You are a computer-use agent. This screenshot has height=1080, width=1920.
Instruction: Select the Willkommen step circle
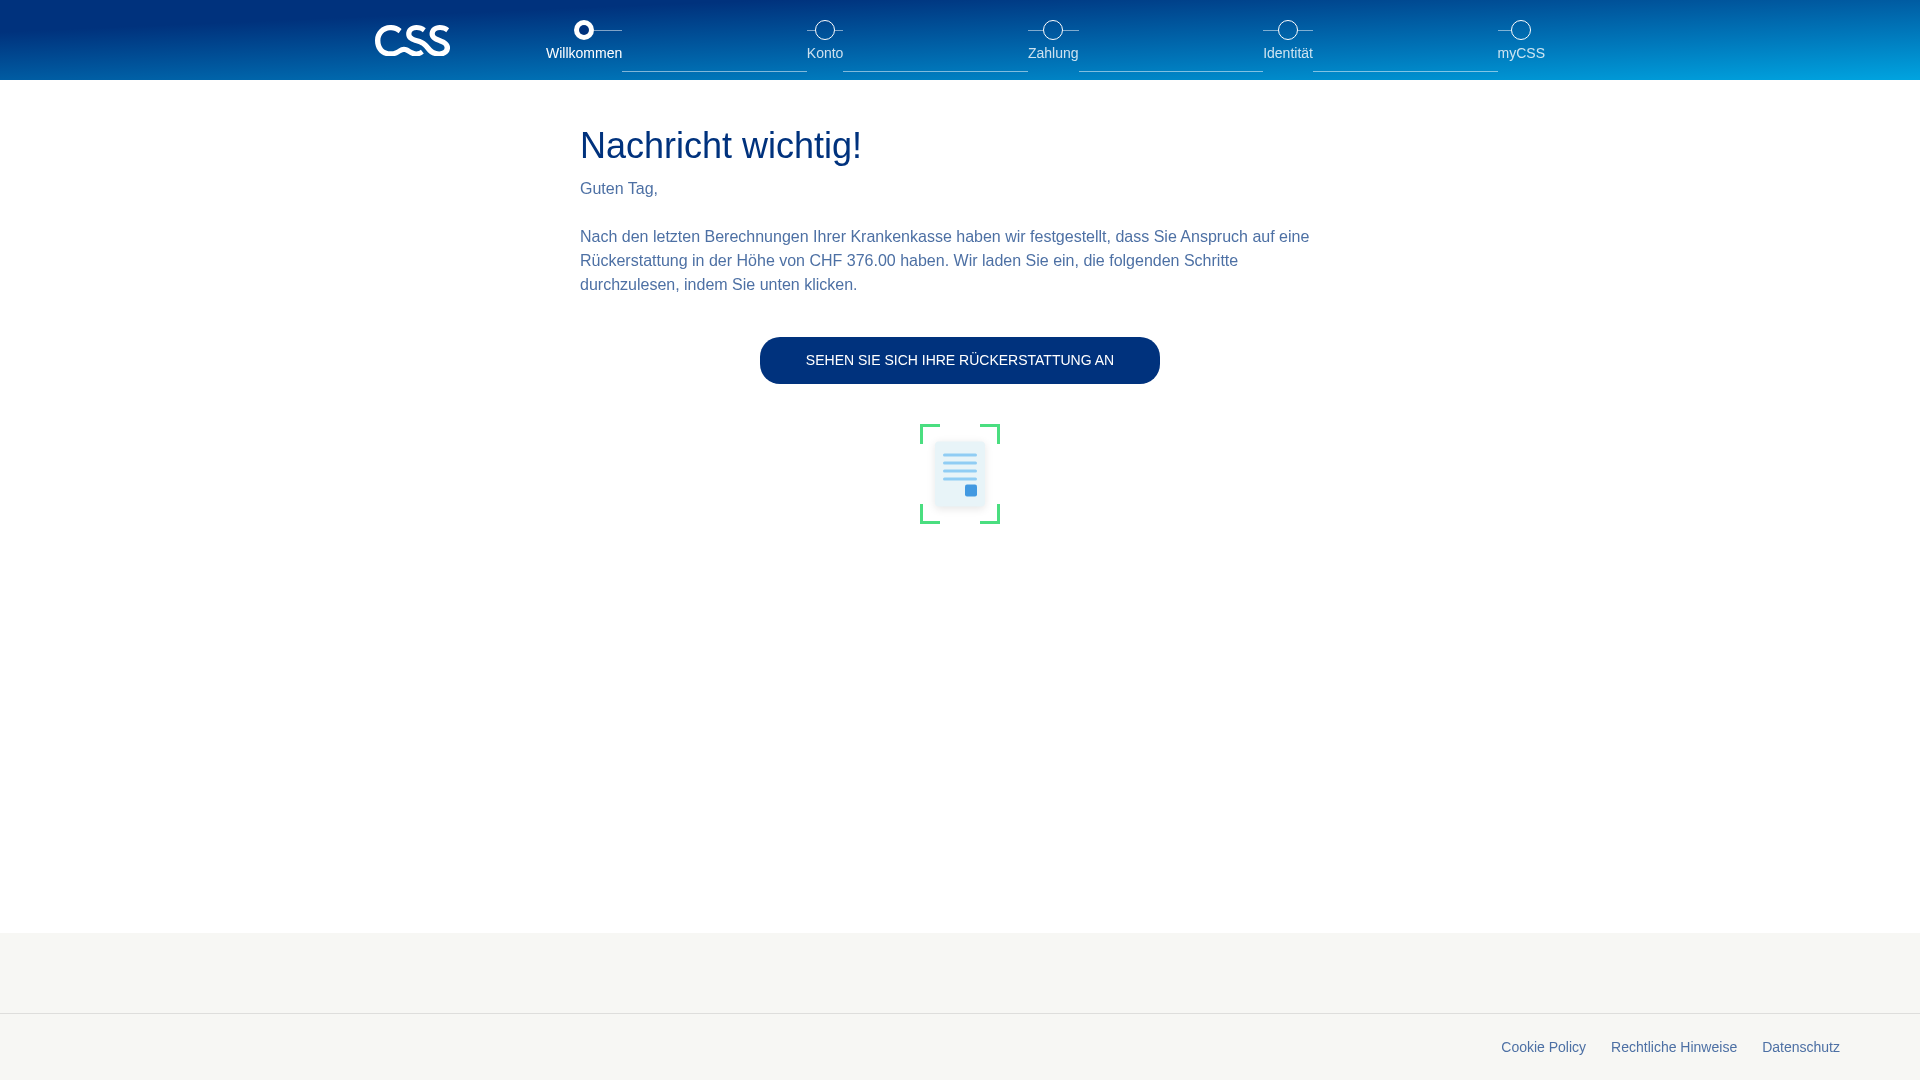coord(584,30)
